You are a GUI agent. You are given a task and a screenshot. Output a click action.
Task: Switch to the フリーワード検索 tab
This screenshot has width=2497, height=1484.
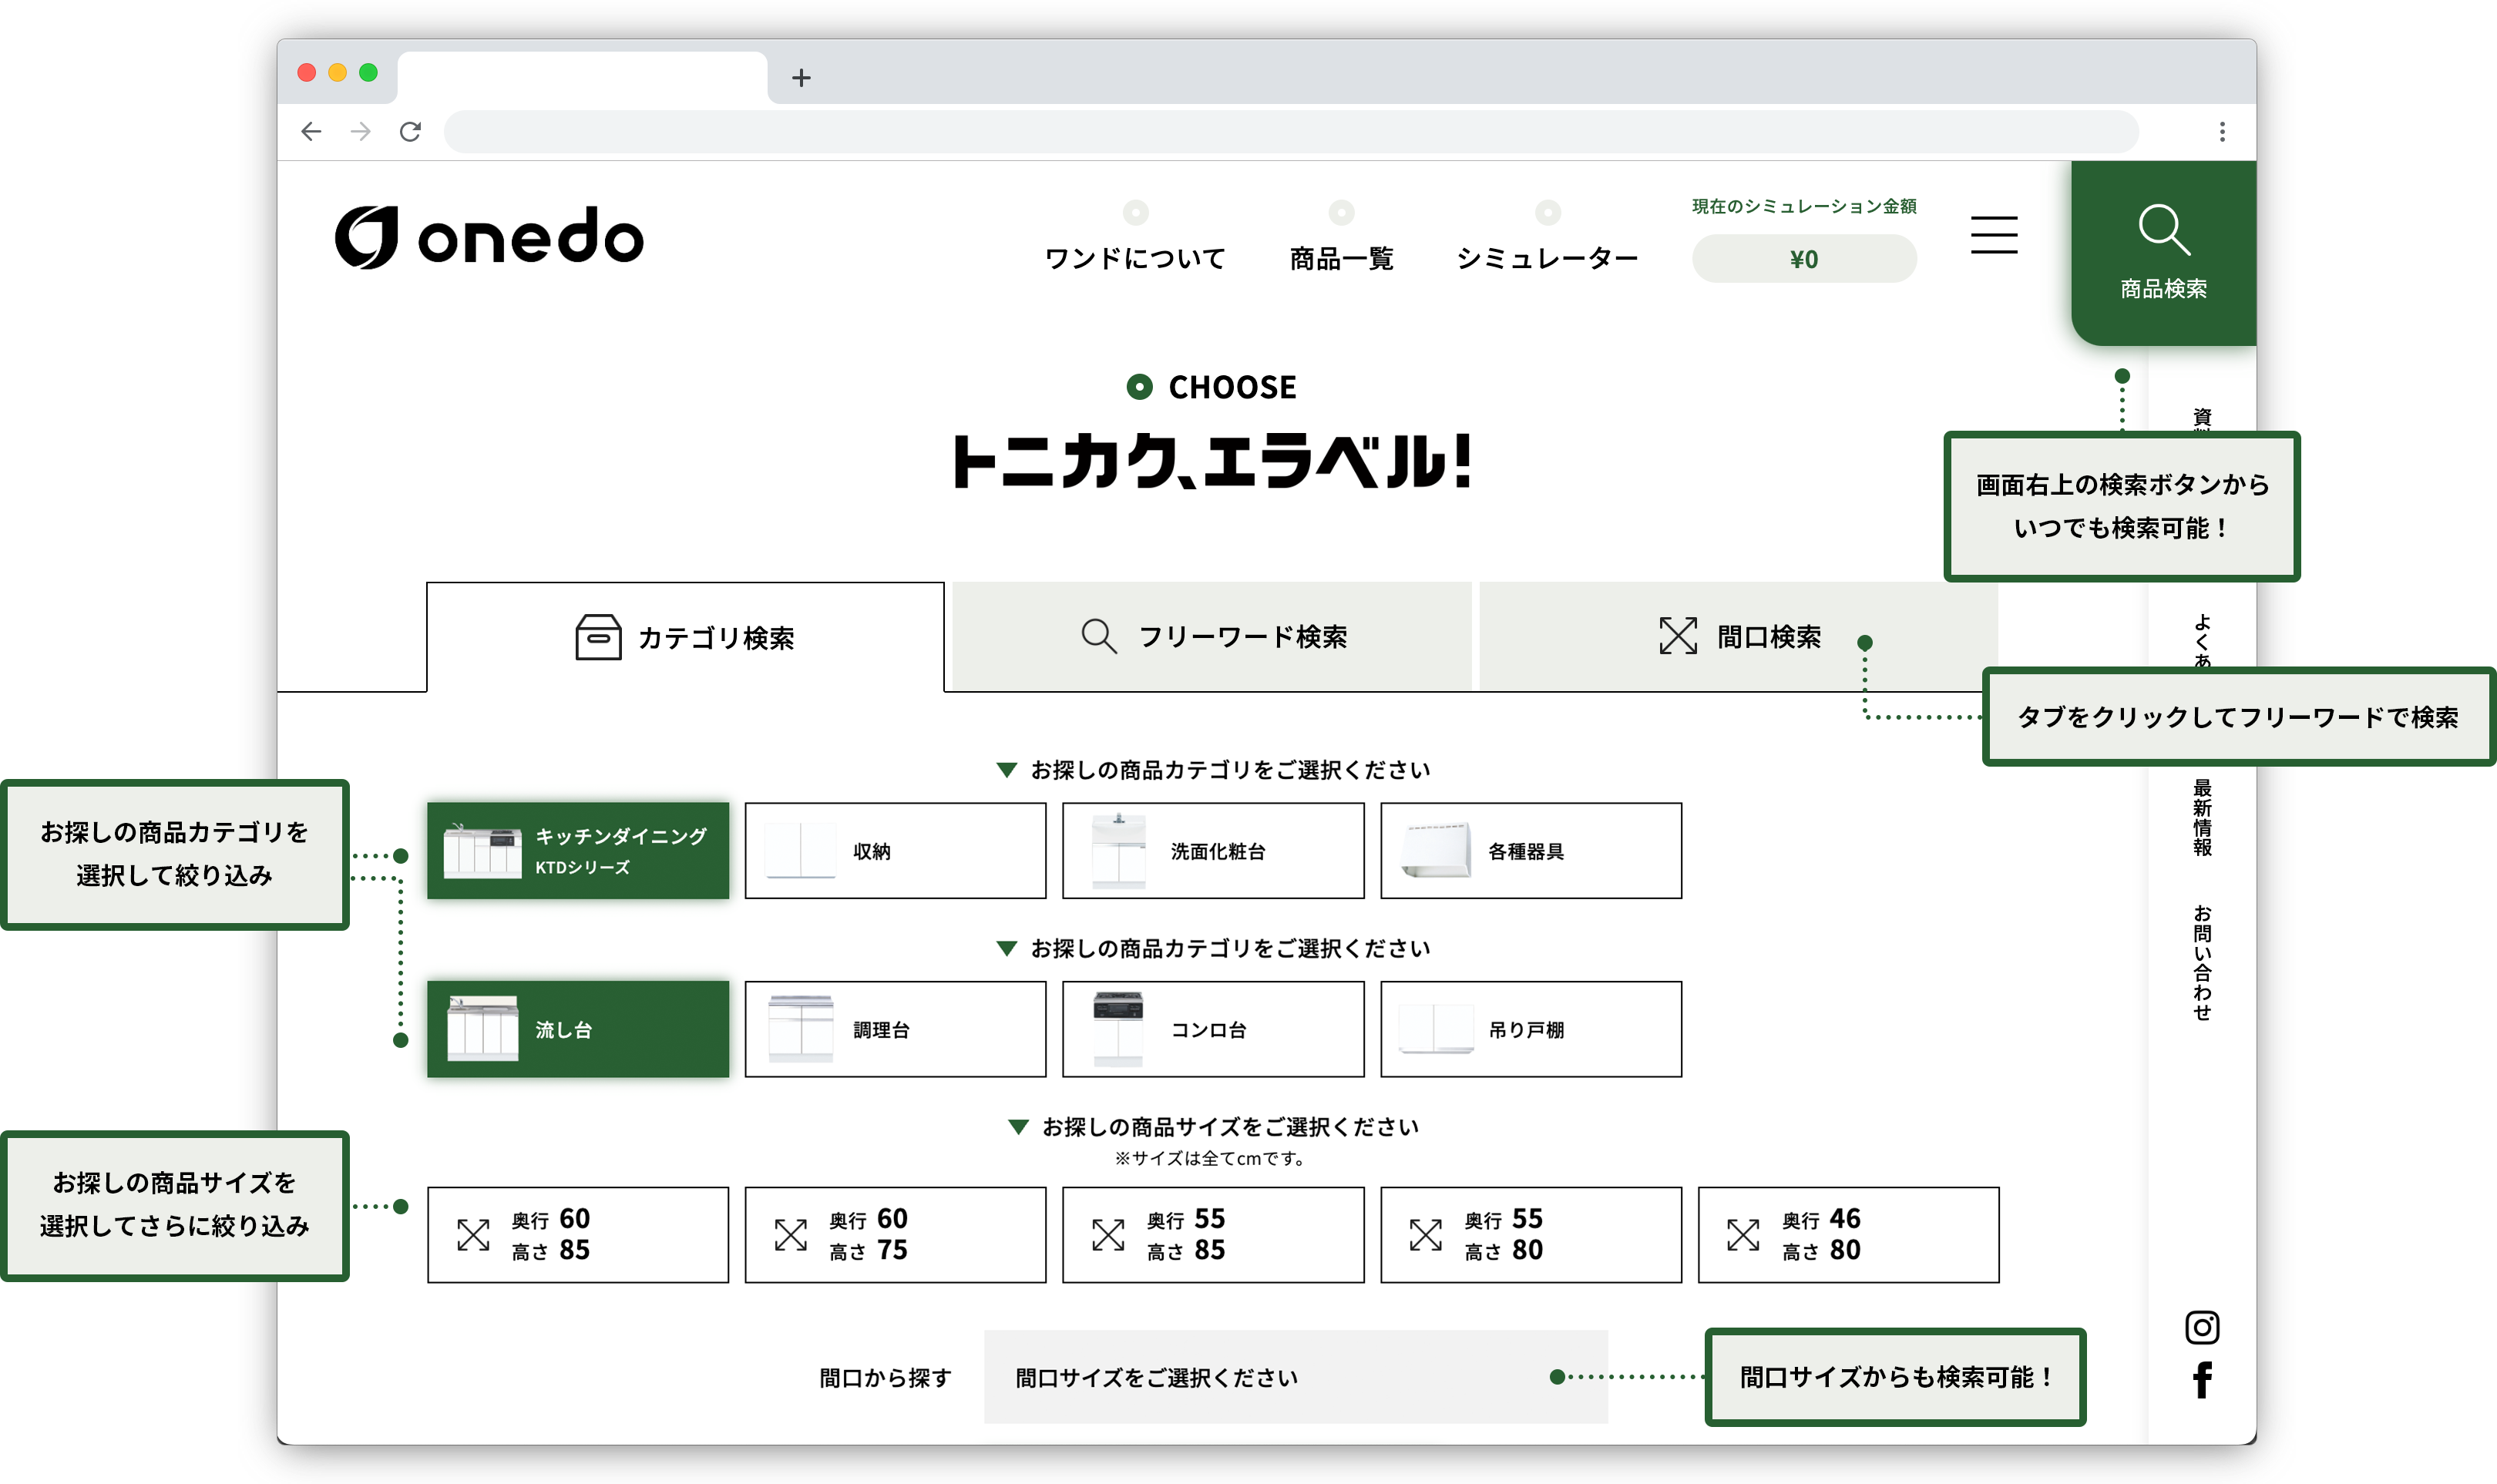(x=1212, y=637)
